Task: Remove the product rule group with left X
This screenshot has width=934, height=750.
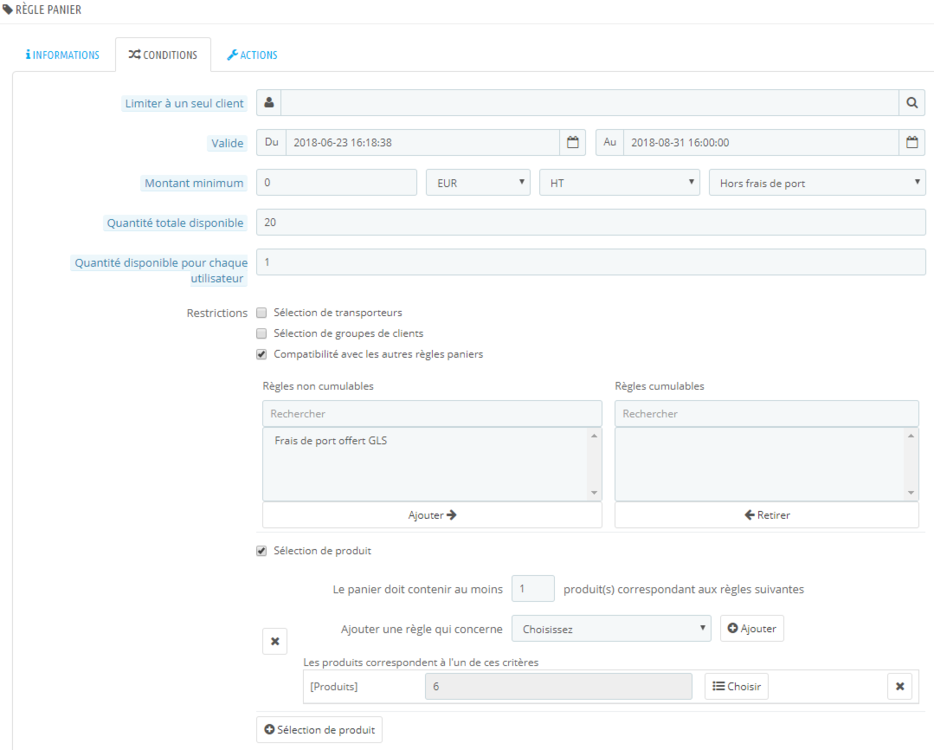Action: pos(275,642)
